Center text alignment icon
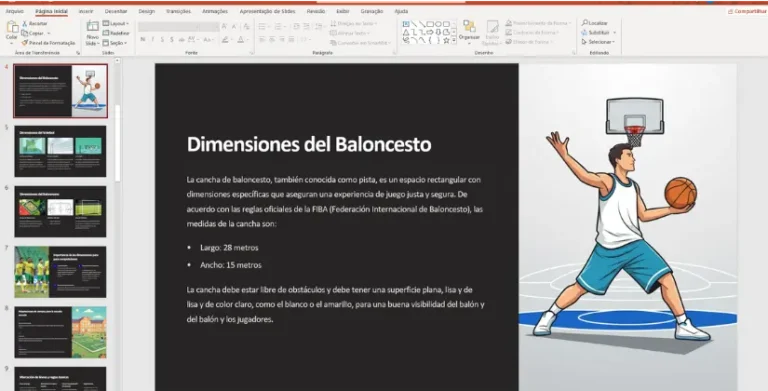The height and width of the screenshot is (391, 768). click(x=272, y=40)
